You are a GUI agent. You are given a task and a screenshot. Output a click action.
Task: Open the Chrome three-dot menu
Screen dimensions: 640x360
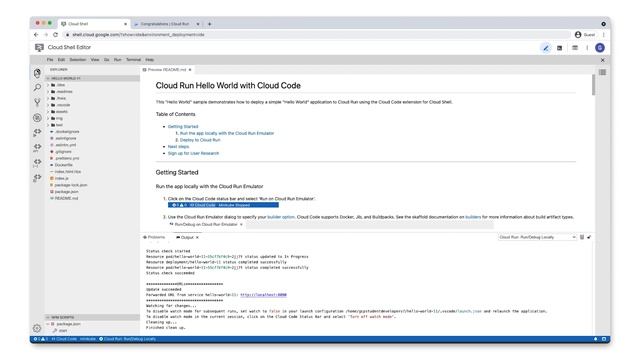point(604,35)
